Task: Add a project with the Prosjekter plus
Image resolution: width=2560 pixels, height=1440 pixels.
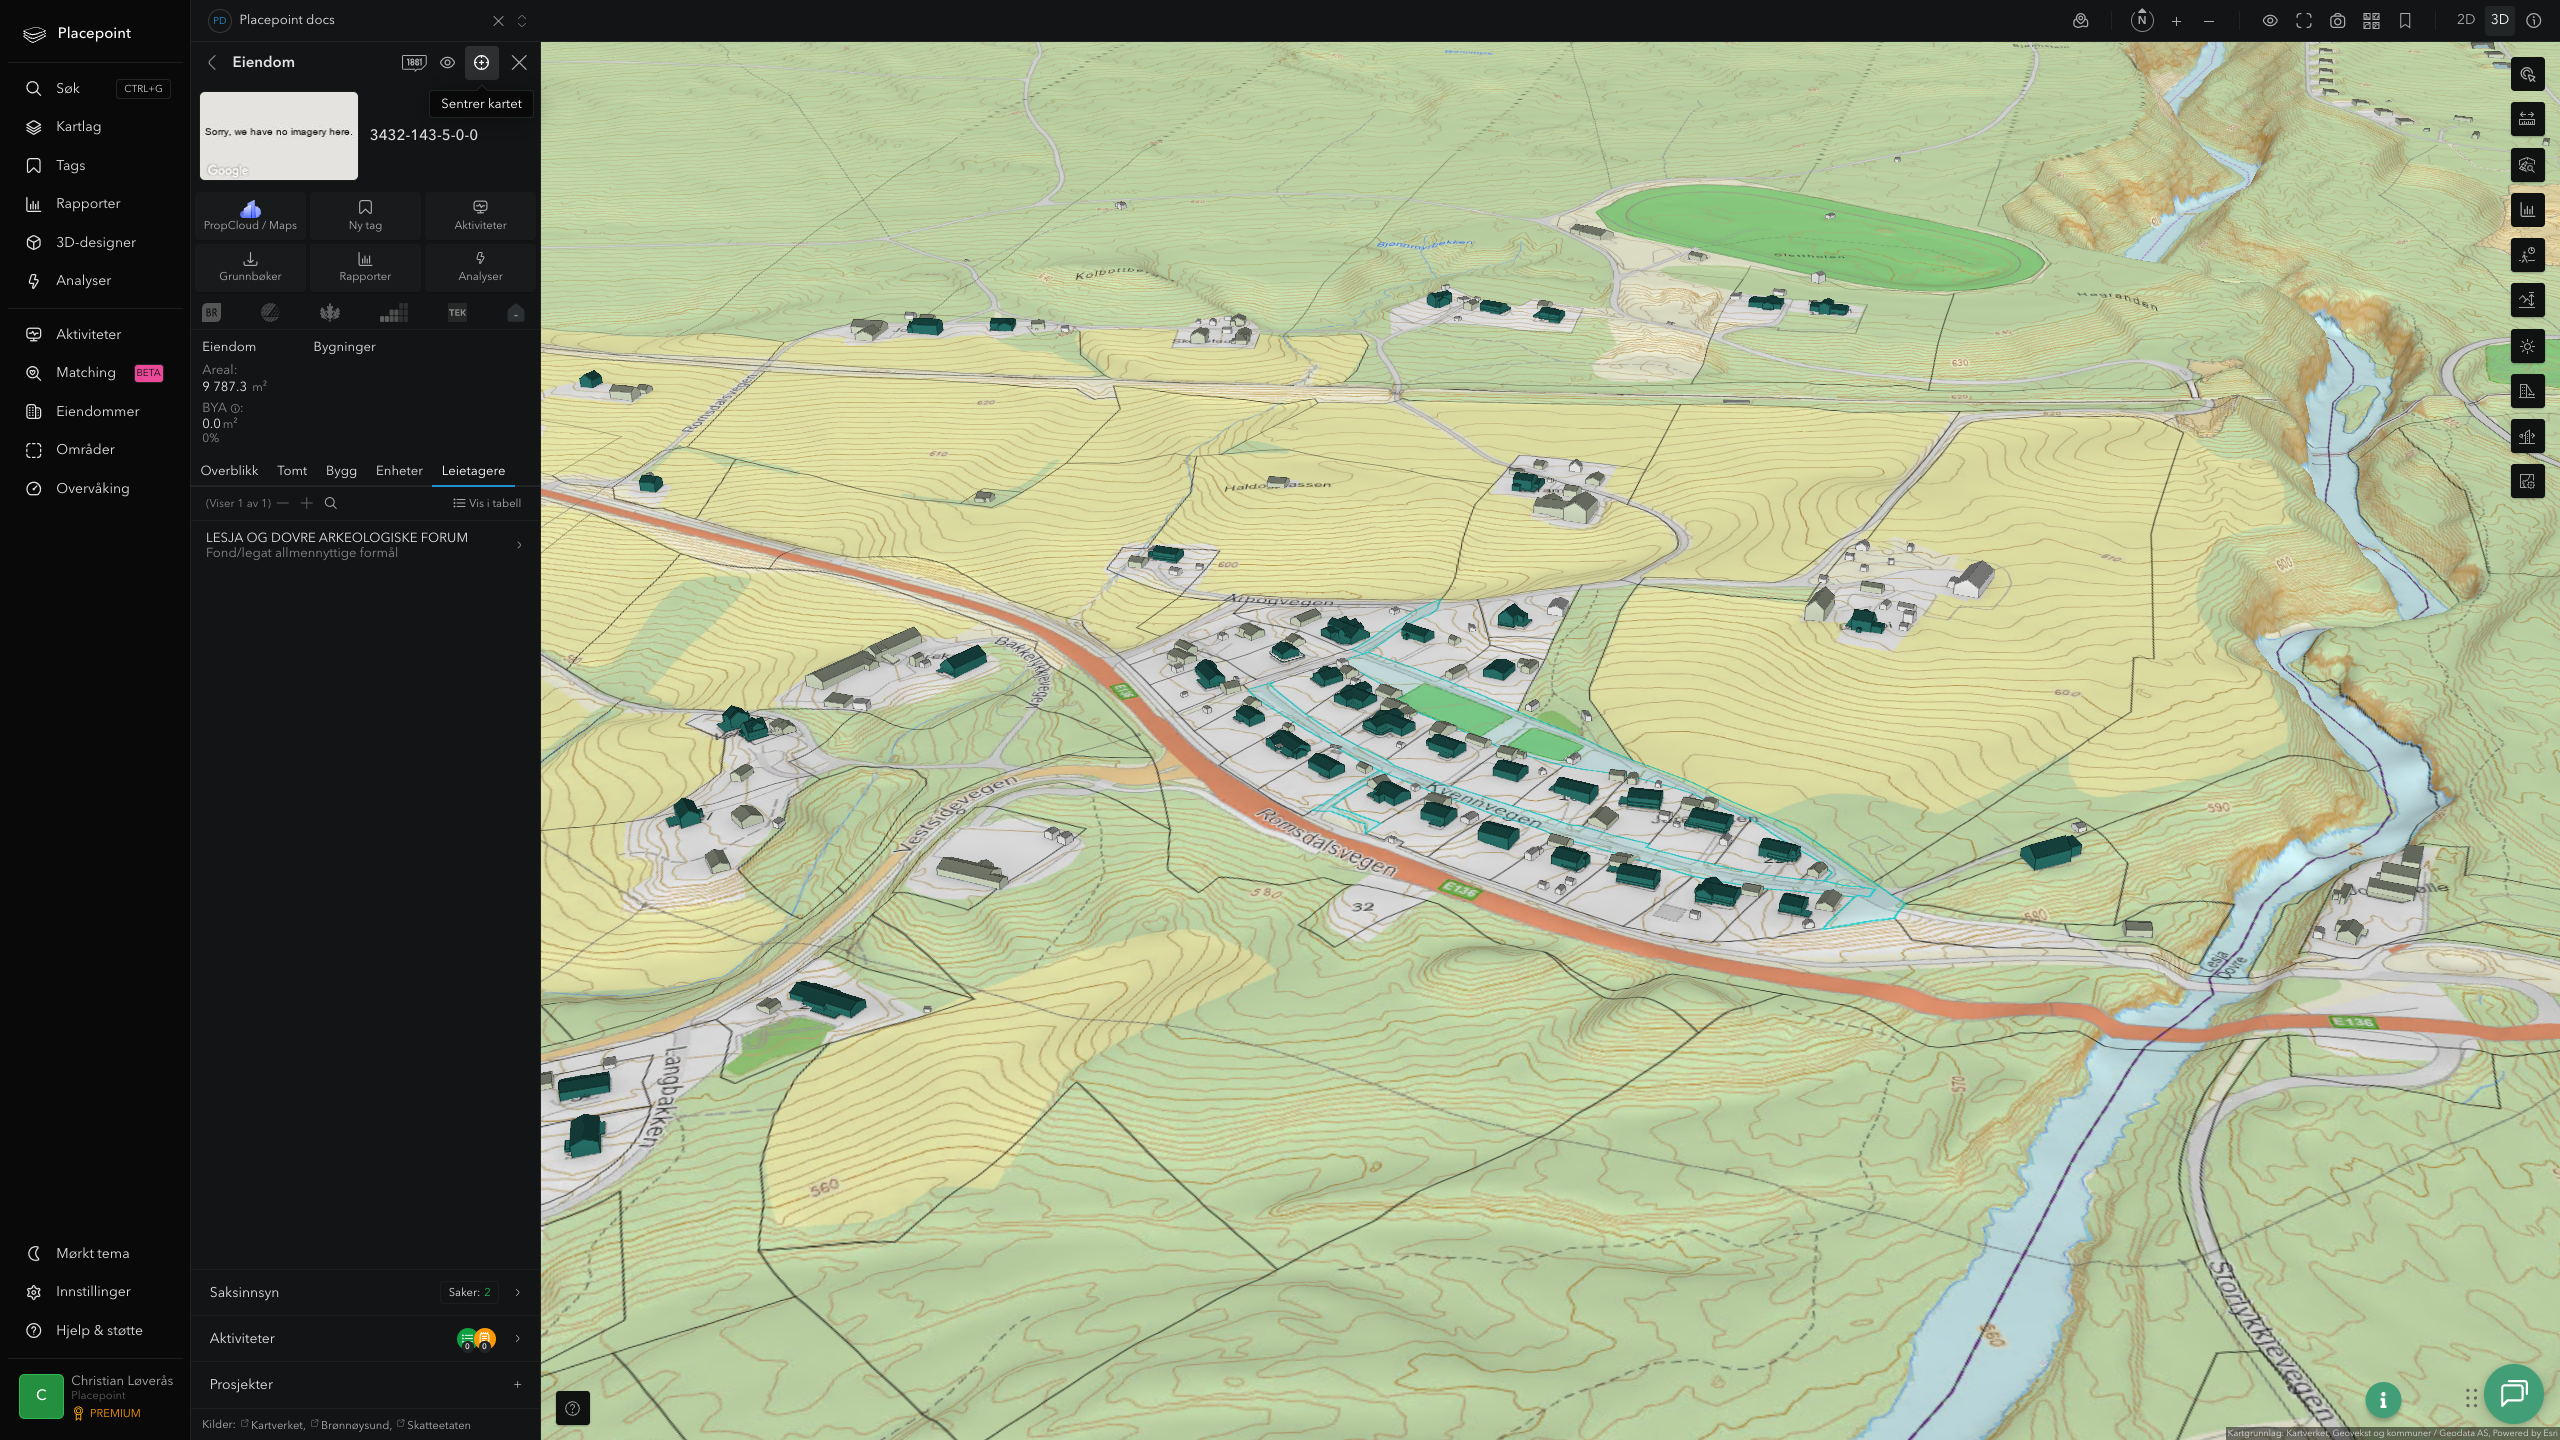Action: [x=517, y=1385]
